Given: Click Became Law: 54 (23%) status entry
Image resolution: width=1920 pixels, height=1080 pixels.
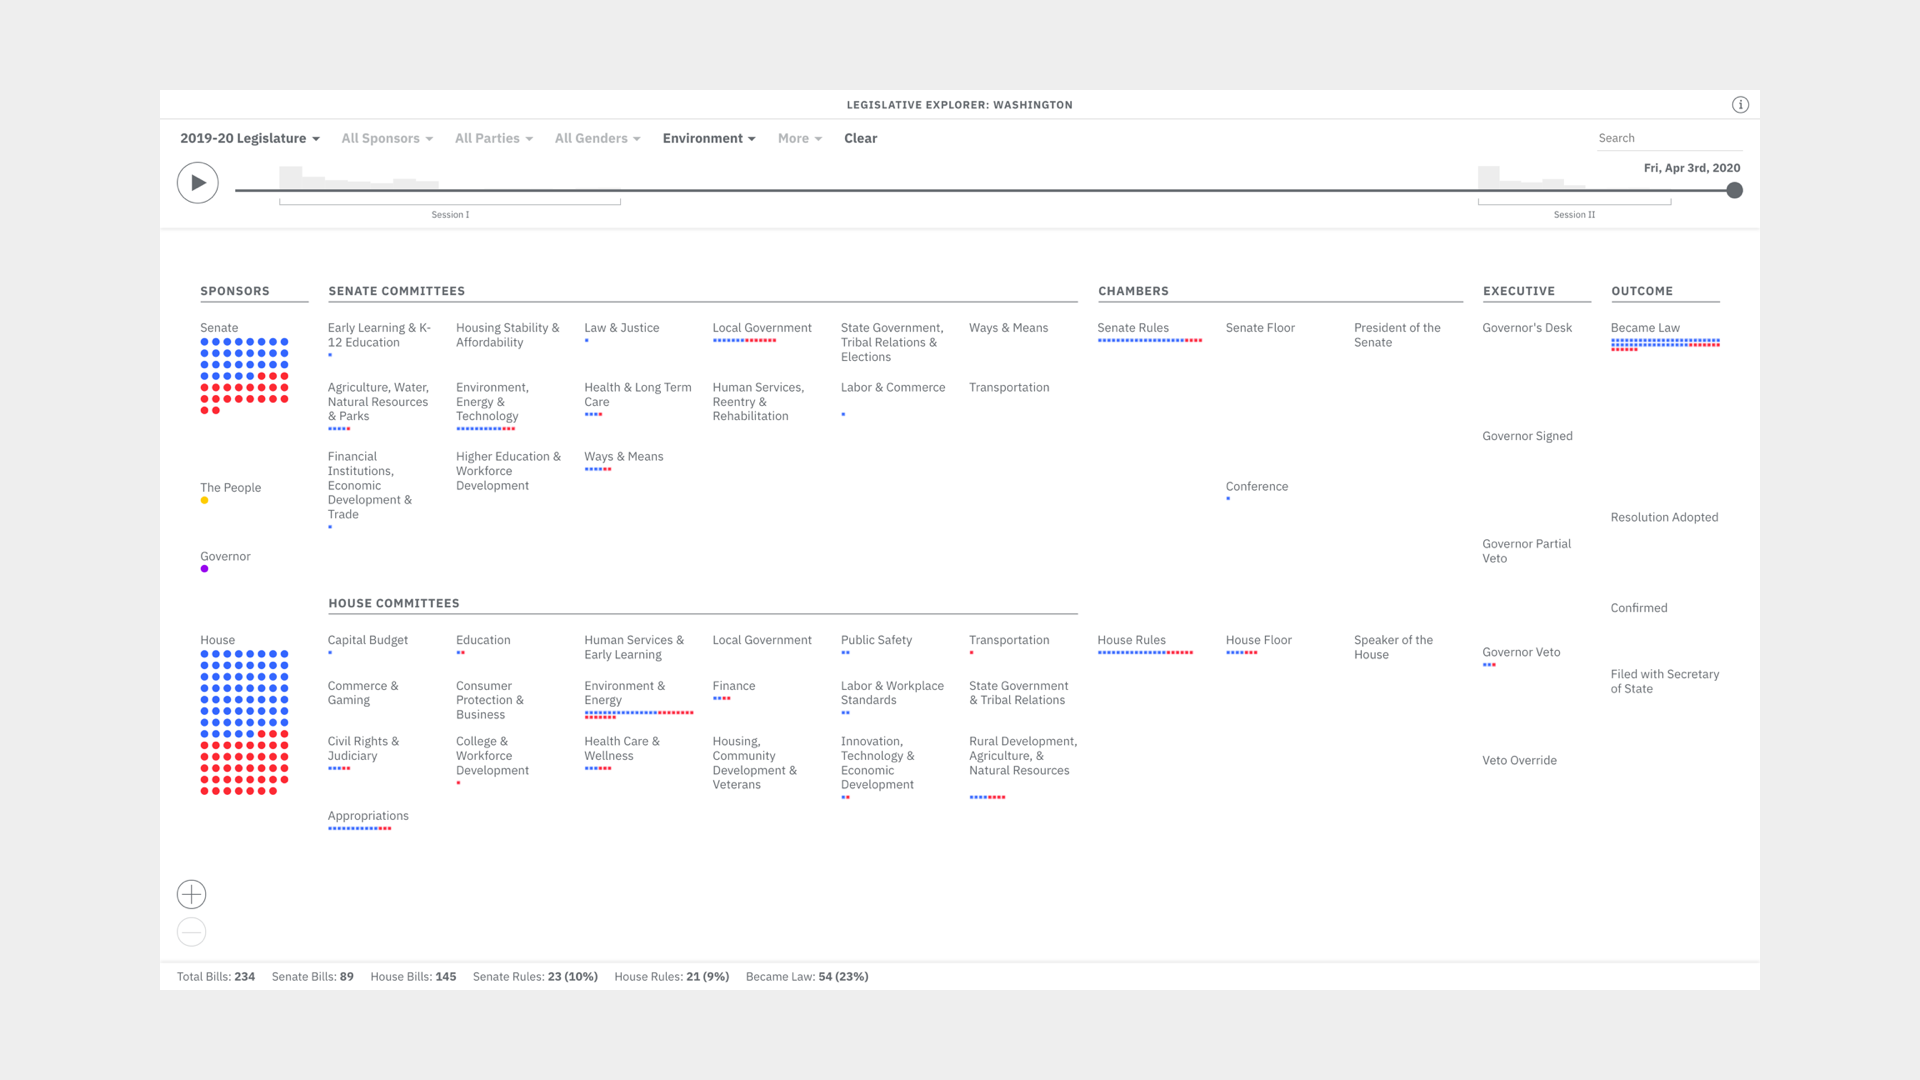Looking at the screenshot, I should [x=807, y=977].
